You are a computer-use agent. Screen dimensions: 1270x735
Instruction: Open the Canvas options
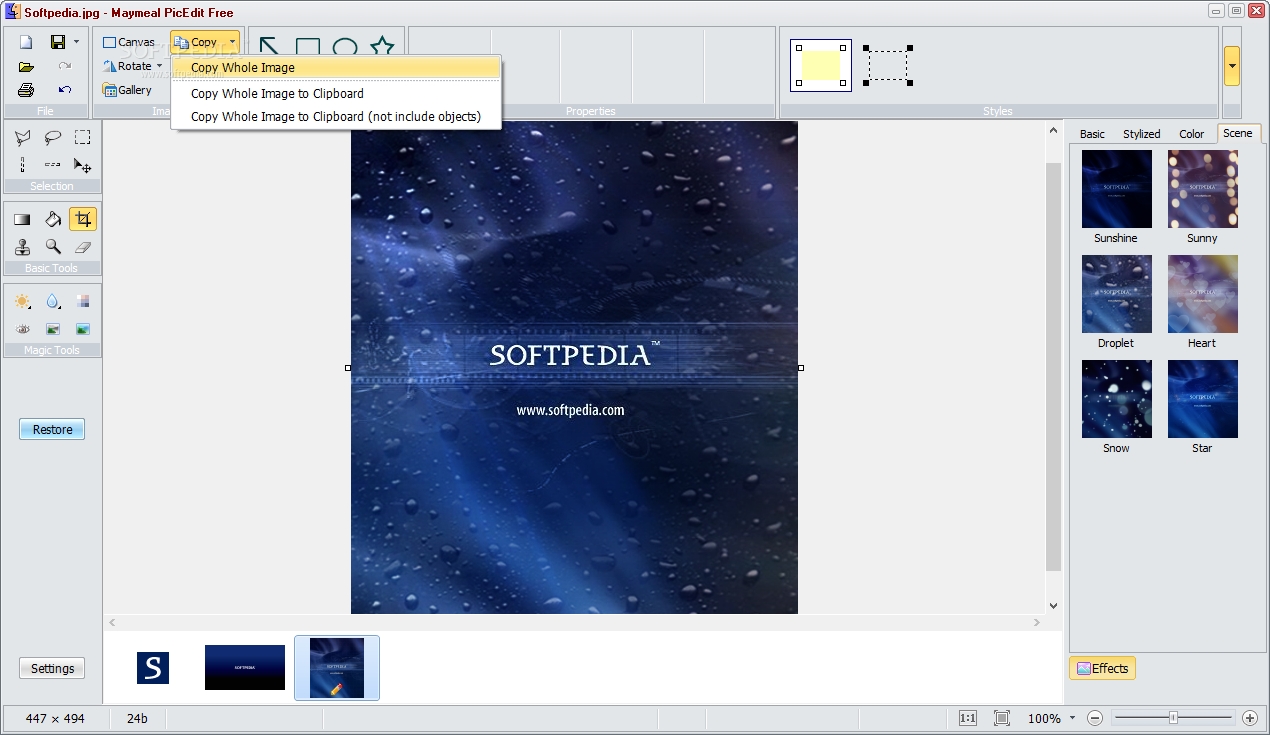[x=129, y=42]
